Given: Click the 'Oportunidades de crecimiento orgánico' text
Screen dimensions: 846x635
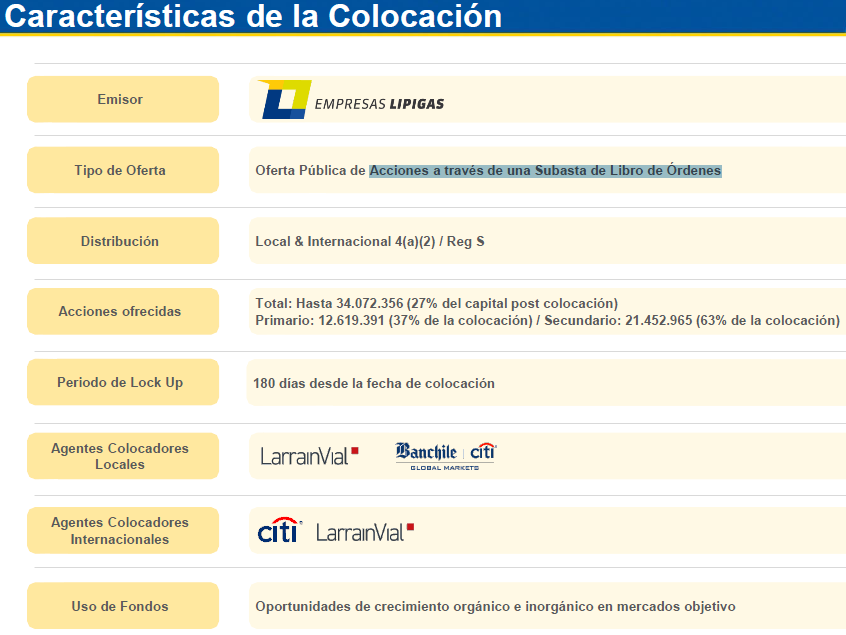Looking at the screenshot, I should pyautogui.click(x=495, y=606).
